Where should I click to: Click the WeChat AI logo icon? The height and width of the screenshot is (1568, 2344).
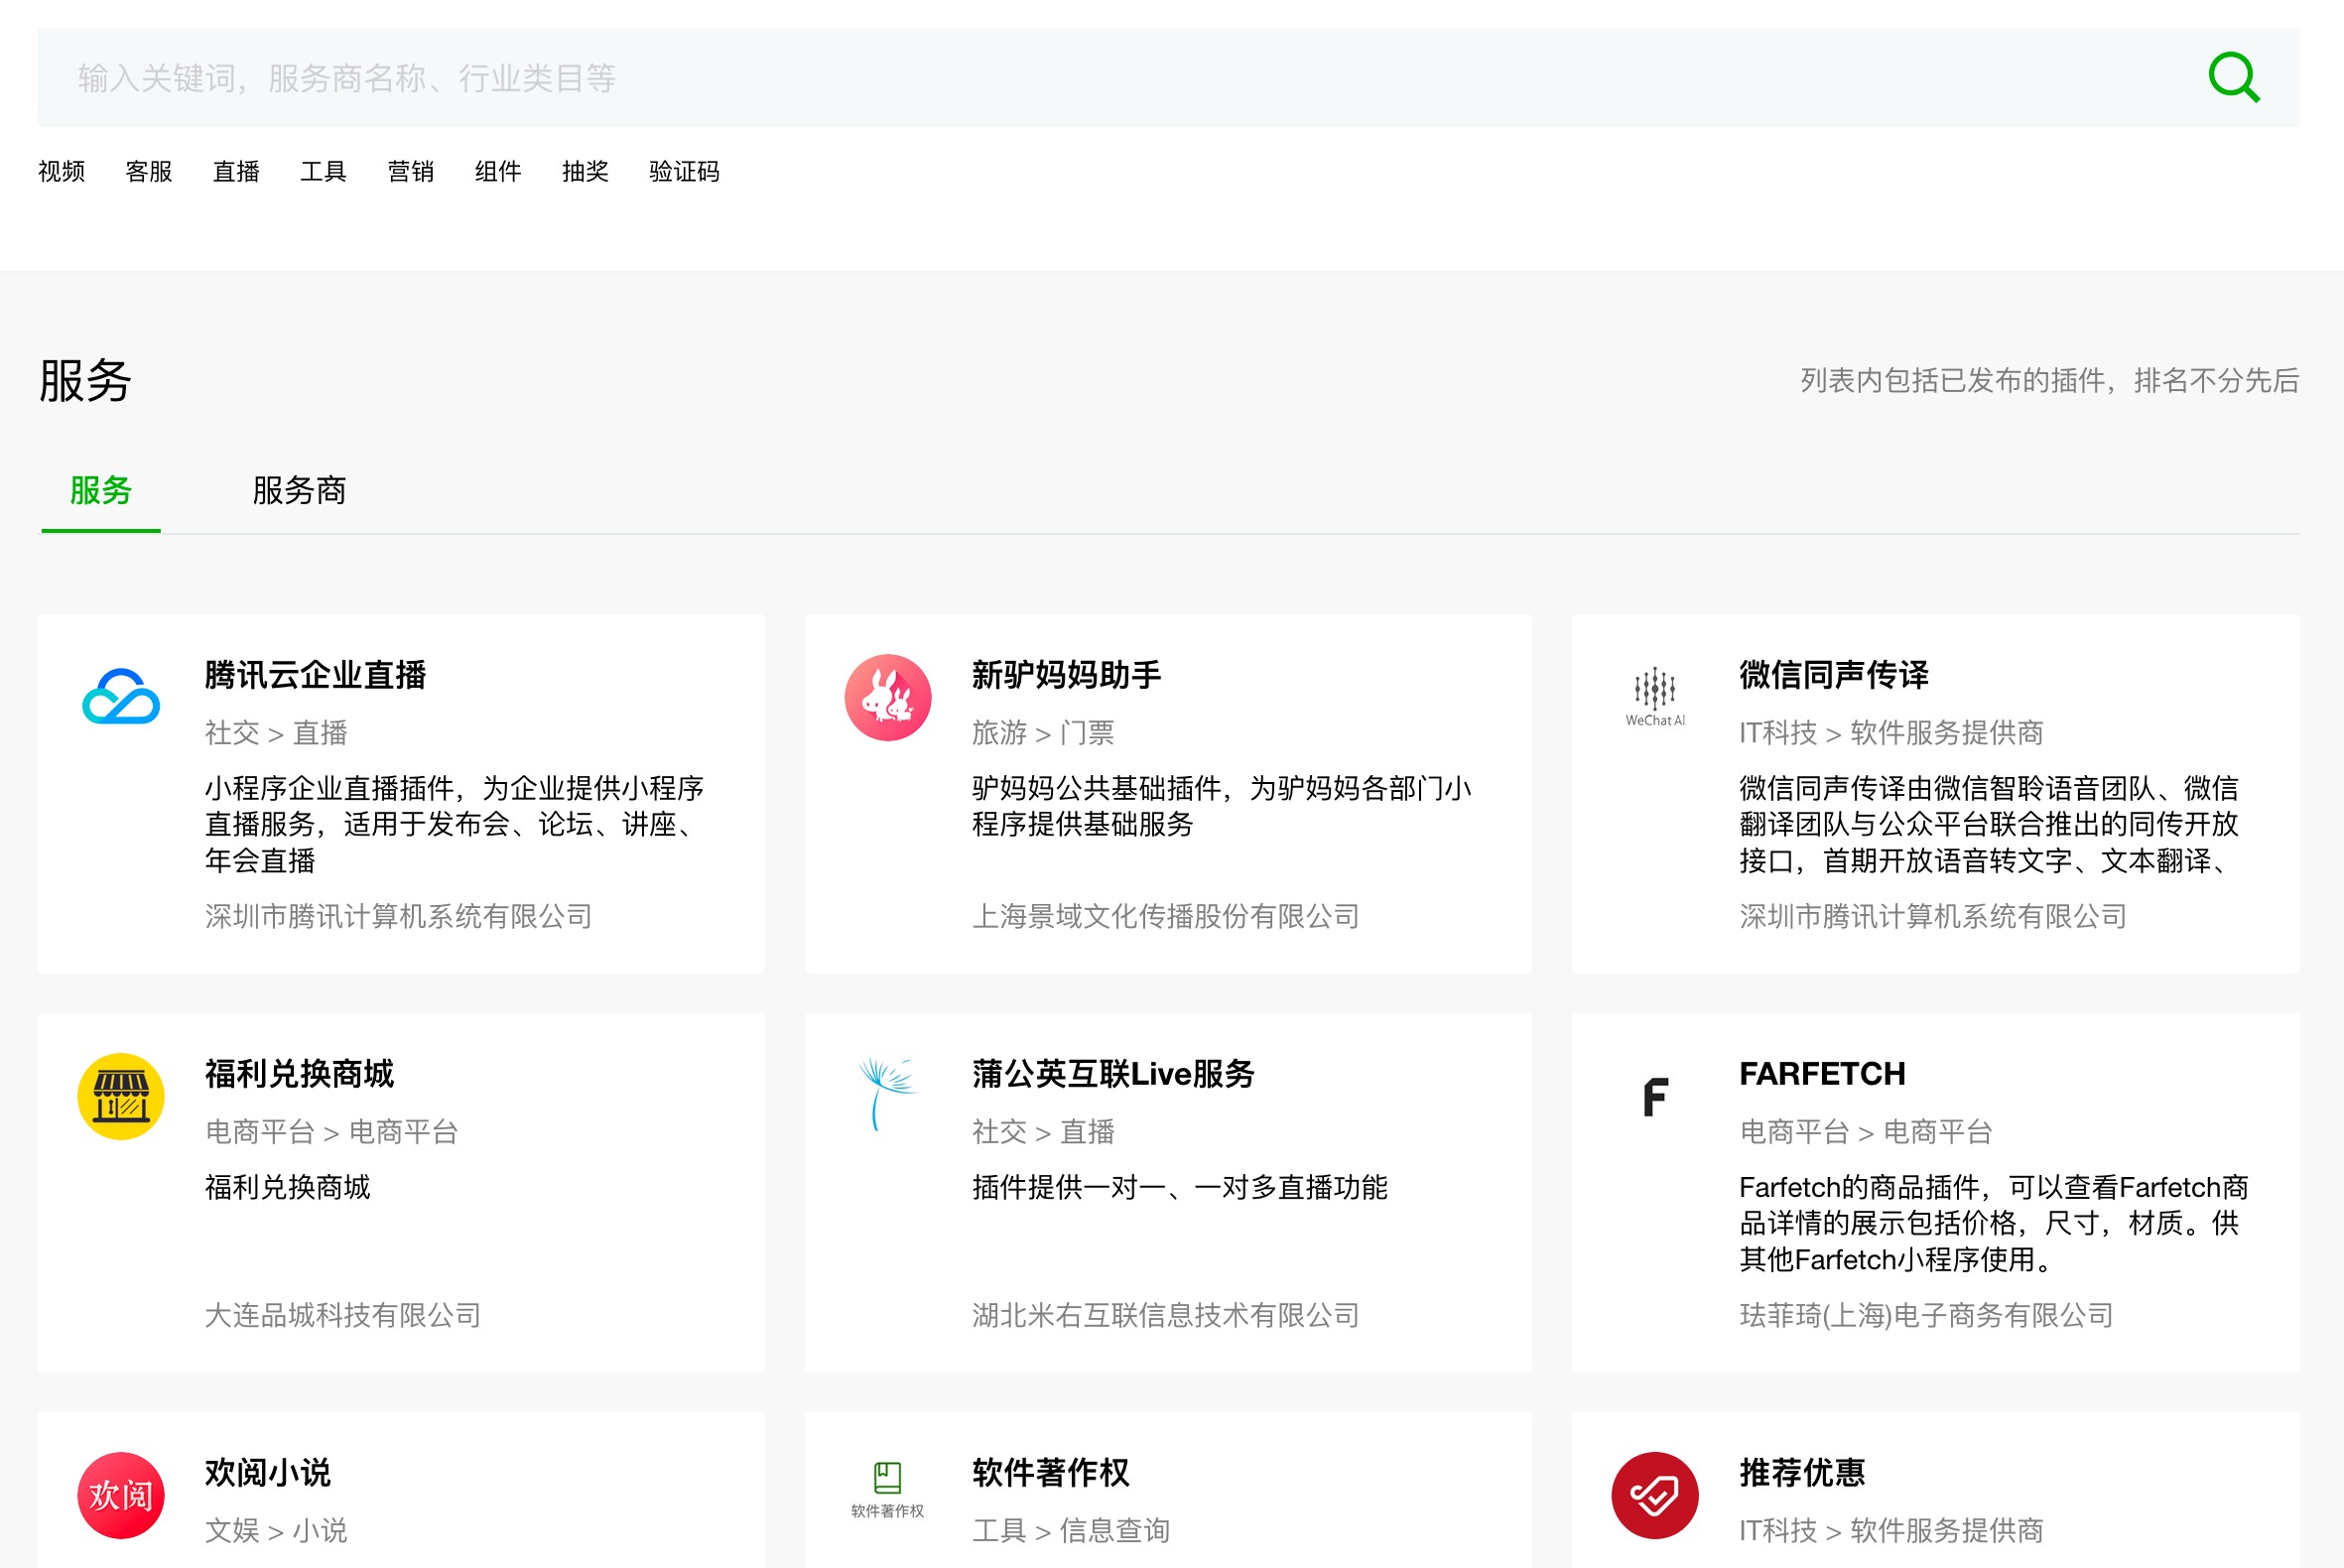tap(1654, 697)
